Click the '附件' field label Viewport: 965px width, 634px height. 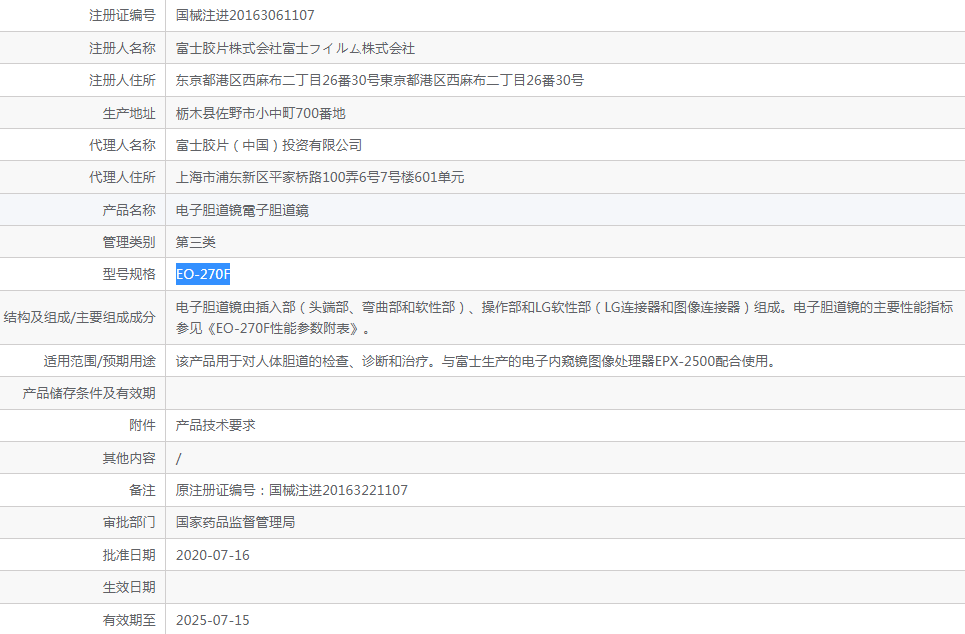[142, 425]
